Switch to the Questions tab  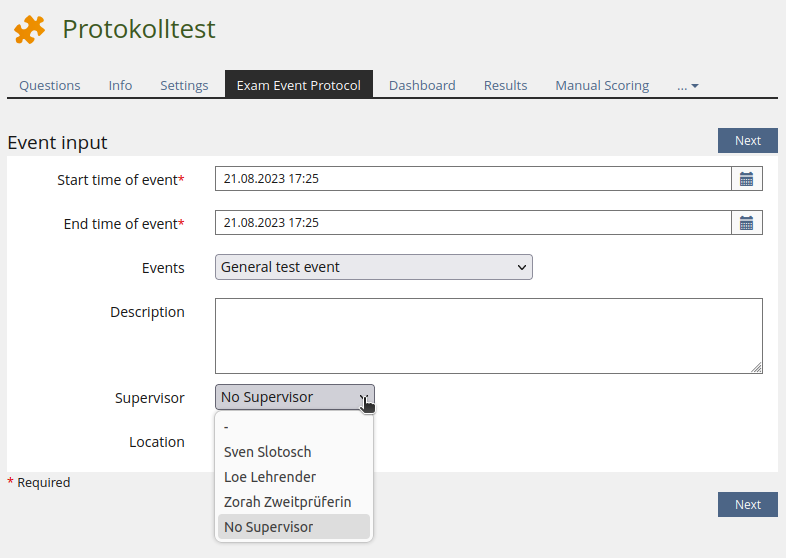[x=50, y=85]
